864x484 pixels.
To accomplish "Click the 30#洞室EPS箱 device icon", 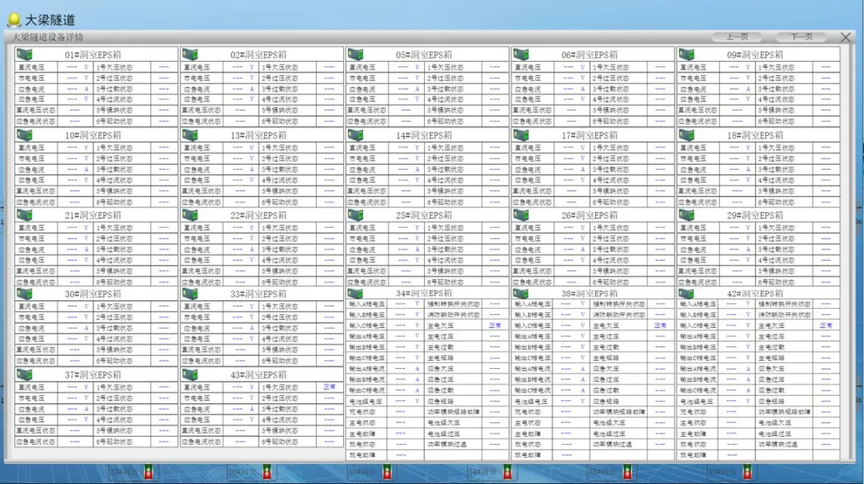I will (x=24, y=294).
